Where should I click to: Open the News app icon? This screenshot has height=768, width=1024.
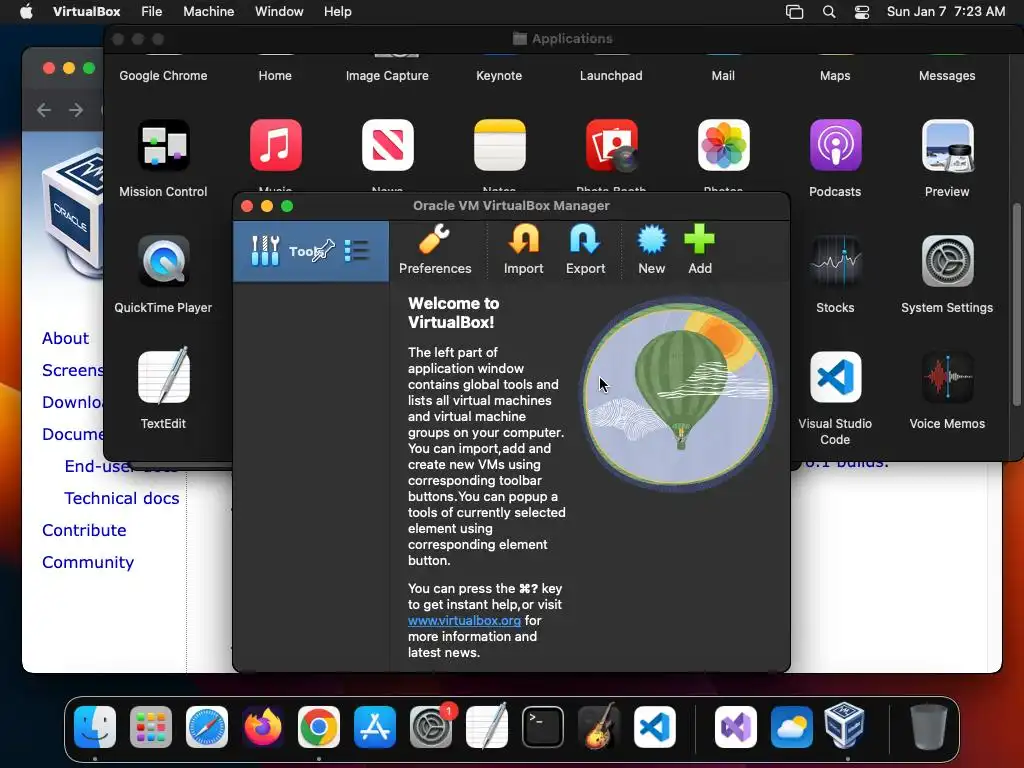tap(388, 145)
